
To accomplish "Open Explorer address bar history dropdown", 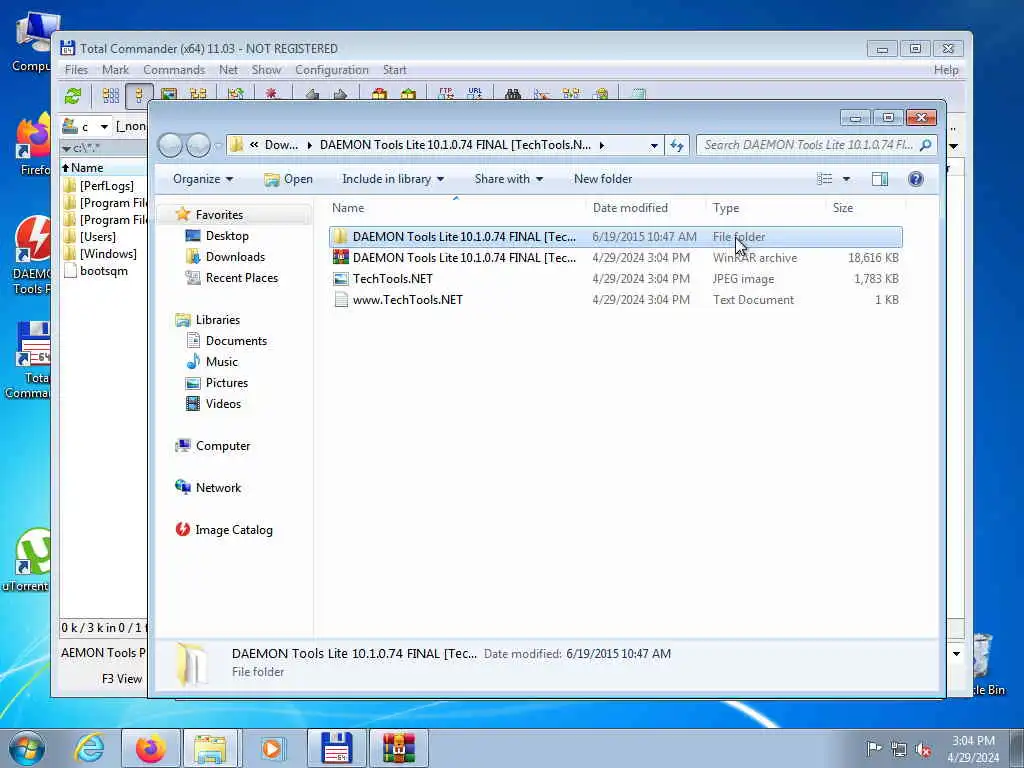I will tap(654, 146).
